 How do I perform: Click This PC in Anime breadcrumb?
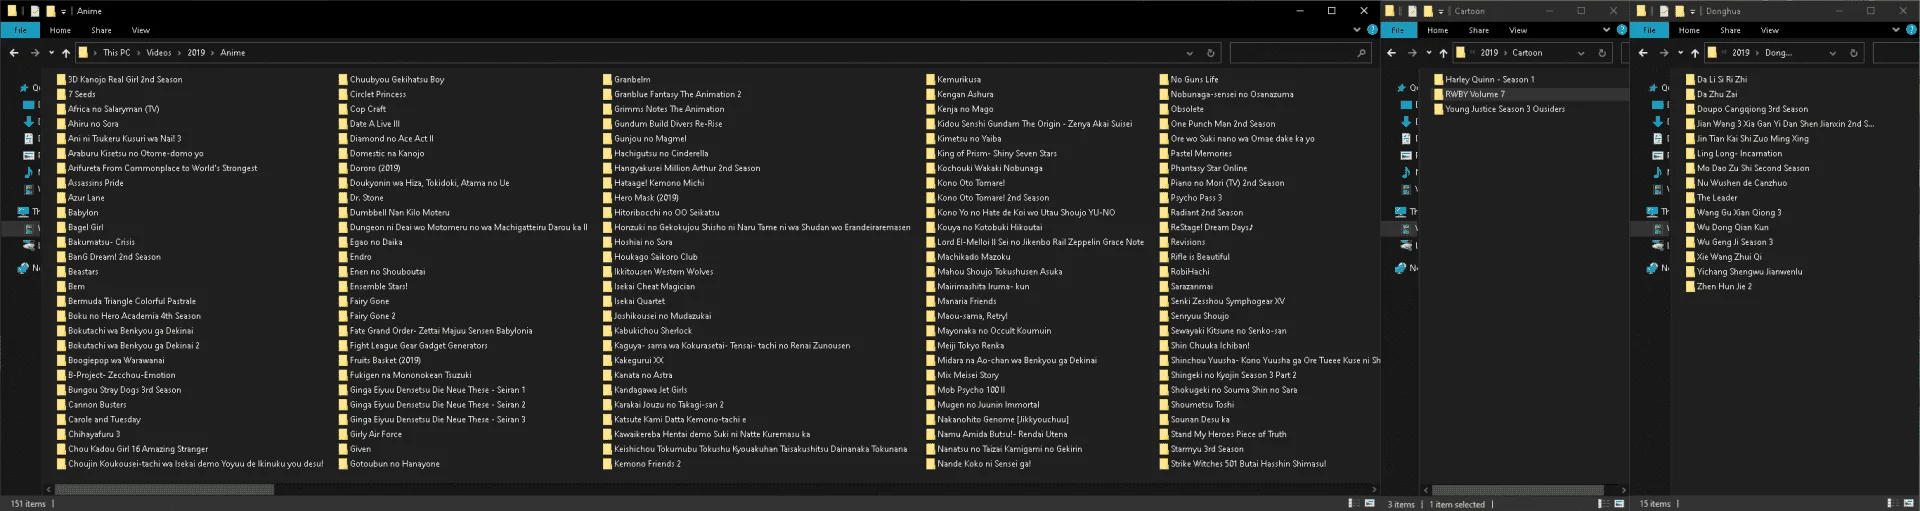[x=116, y=53]
